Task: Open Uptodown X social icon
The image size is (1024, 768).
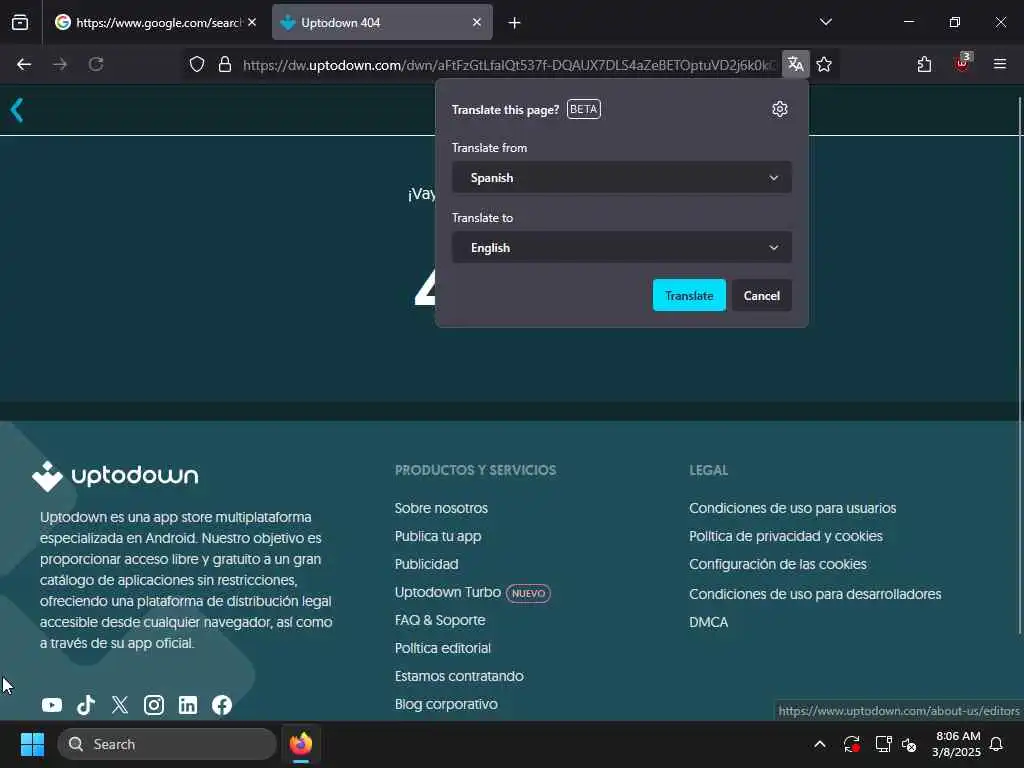Action: [x=120, y=705]
